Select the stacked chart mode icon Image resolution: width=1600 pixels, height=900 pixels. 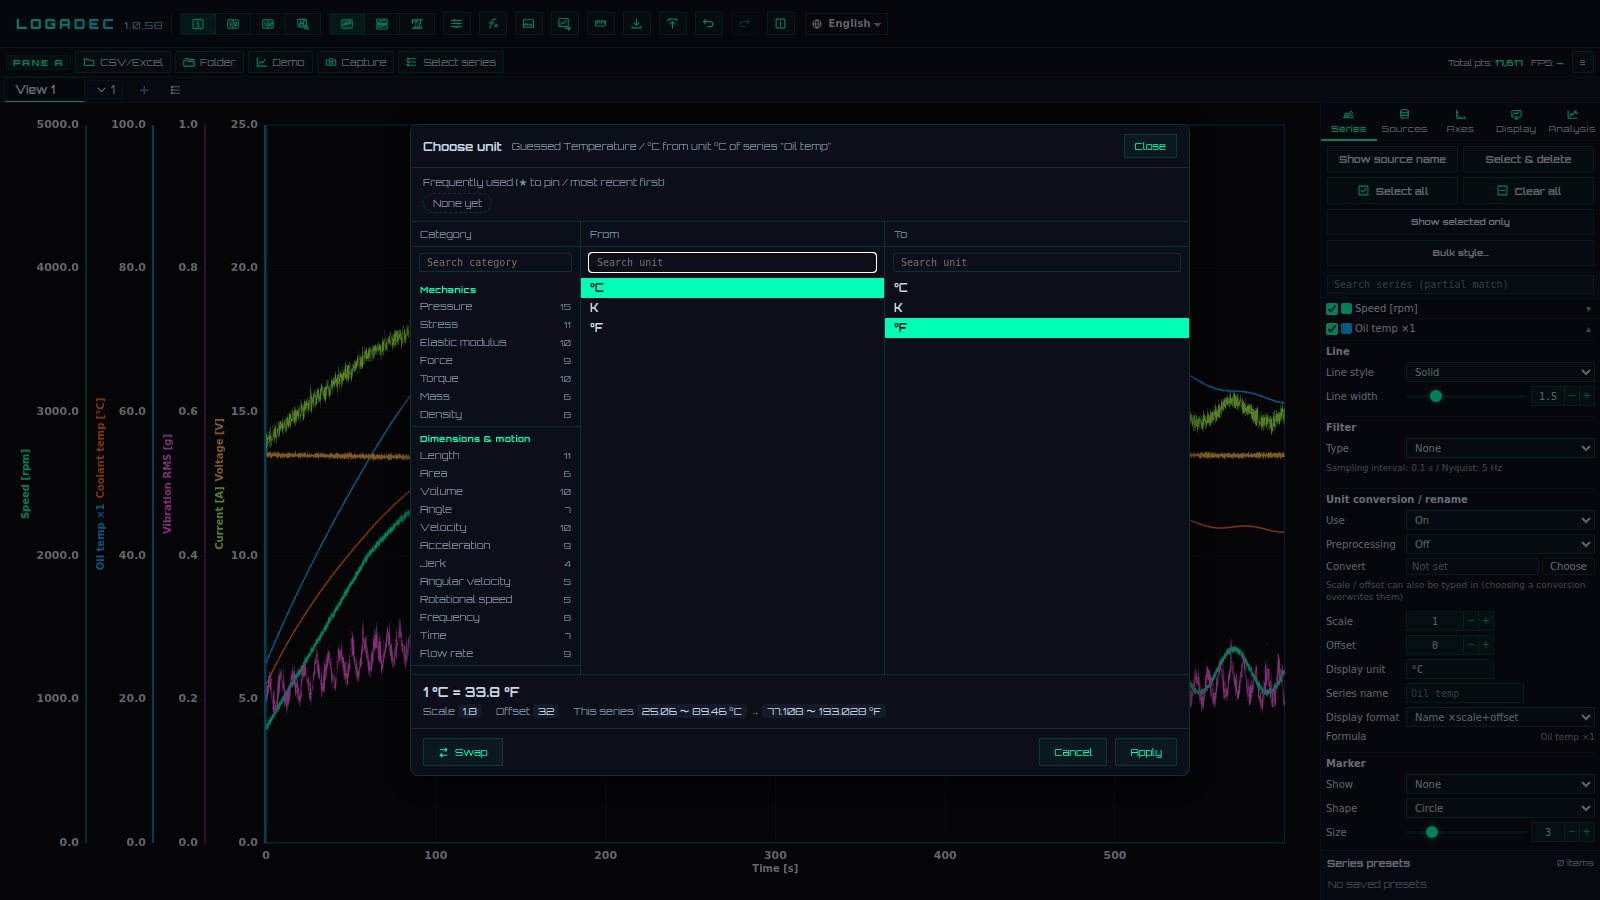[382, 24]
